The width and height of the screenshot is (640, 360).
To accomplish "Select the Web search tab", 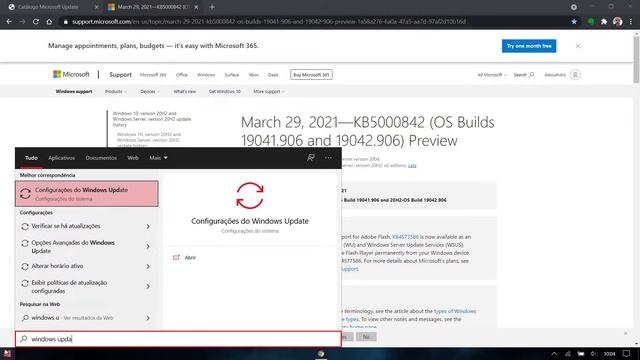I will point(133,158).
